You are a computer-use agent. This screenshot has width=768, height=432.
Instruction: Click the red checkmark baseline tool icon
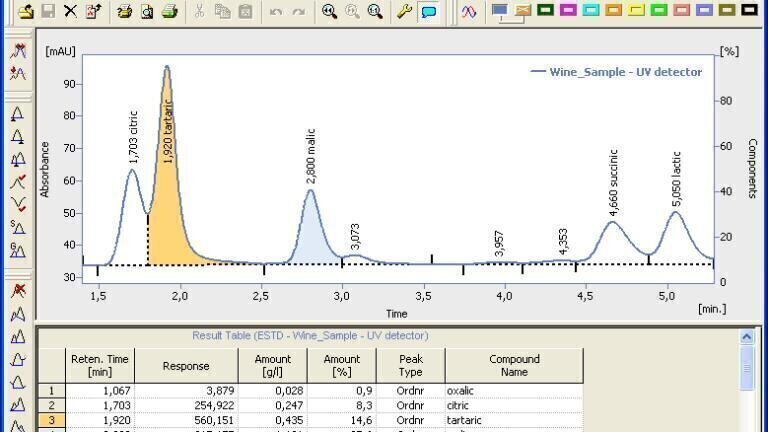coord(18,182)
